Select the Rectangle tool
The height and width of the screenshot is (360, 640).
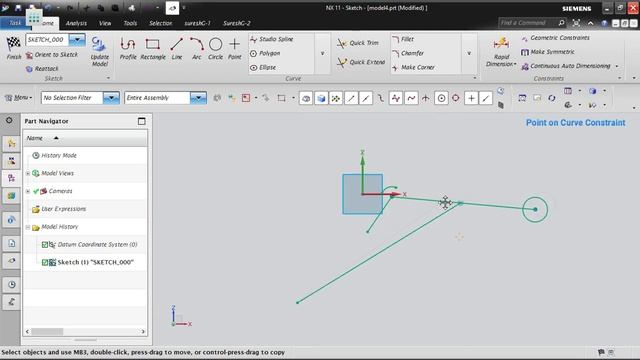tap(153, 49)
